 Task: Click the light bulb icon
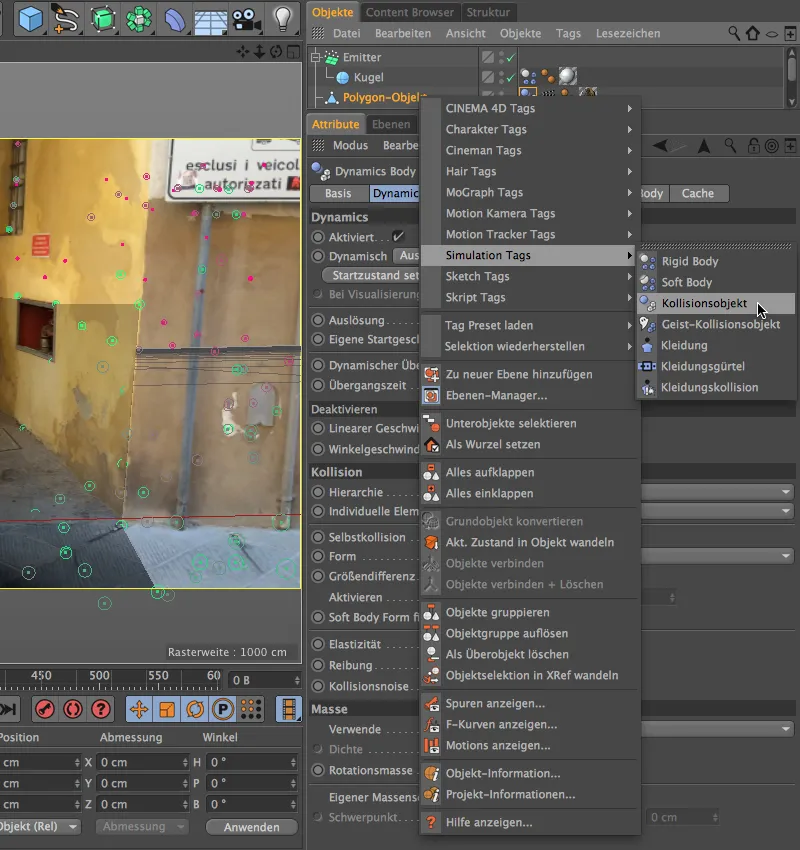pos(284,18)
